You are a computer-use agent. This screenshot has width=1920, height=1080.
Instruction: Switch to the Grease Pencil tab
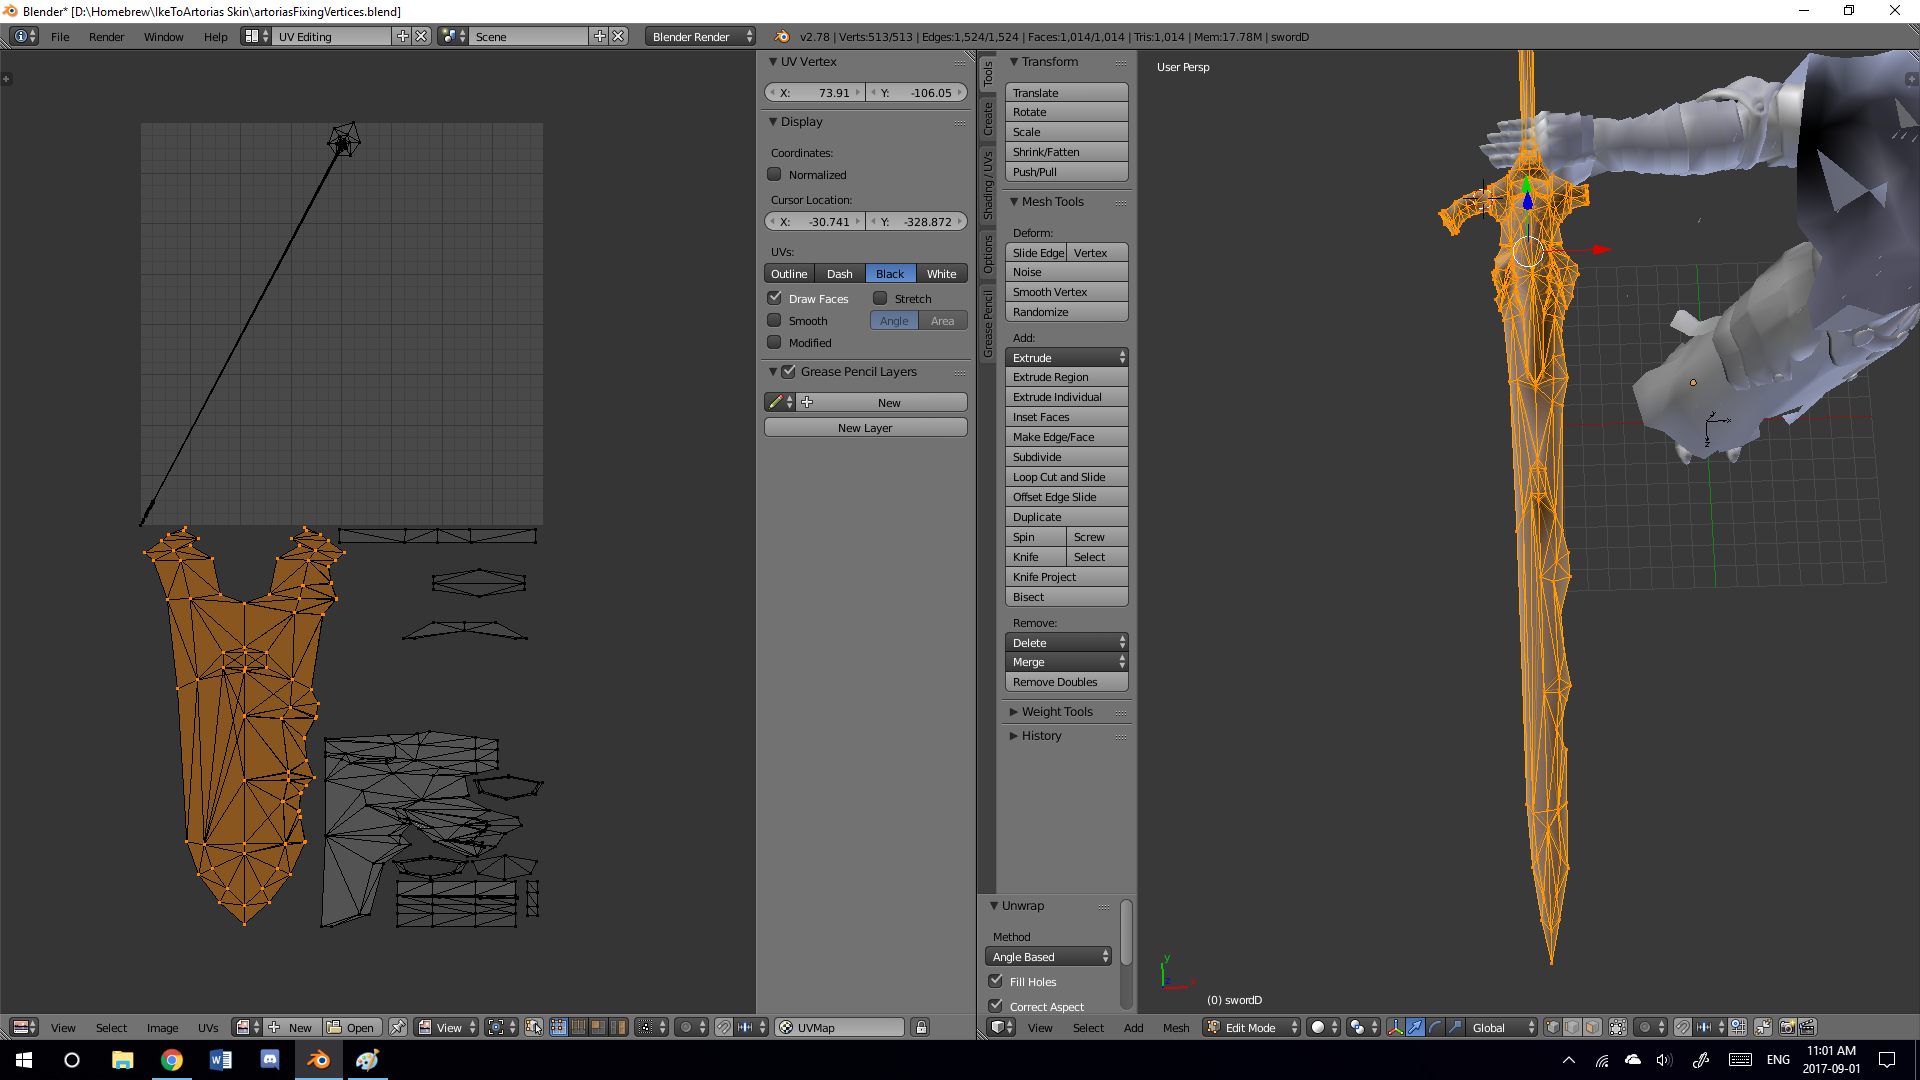click(x=988, y=323)
